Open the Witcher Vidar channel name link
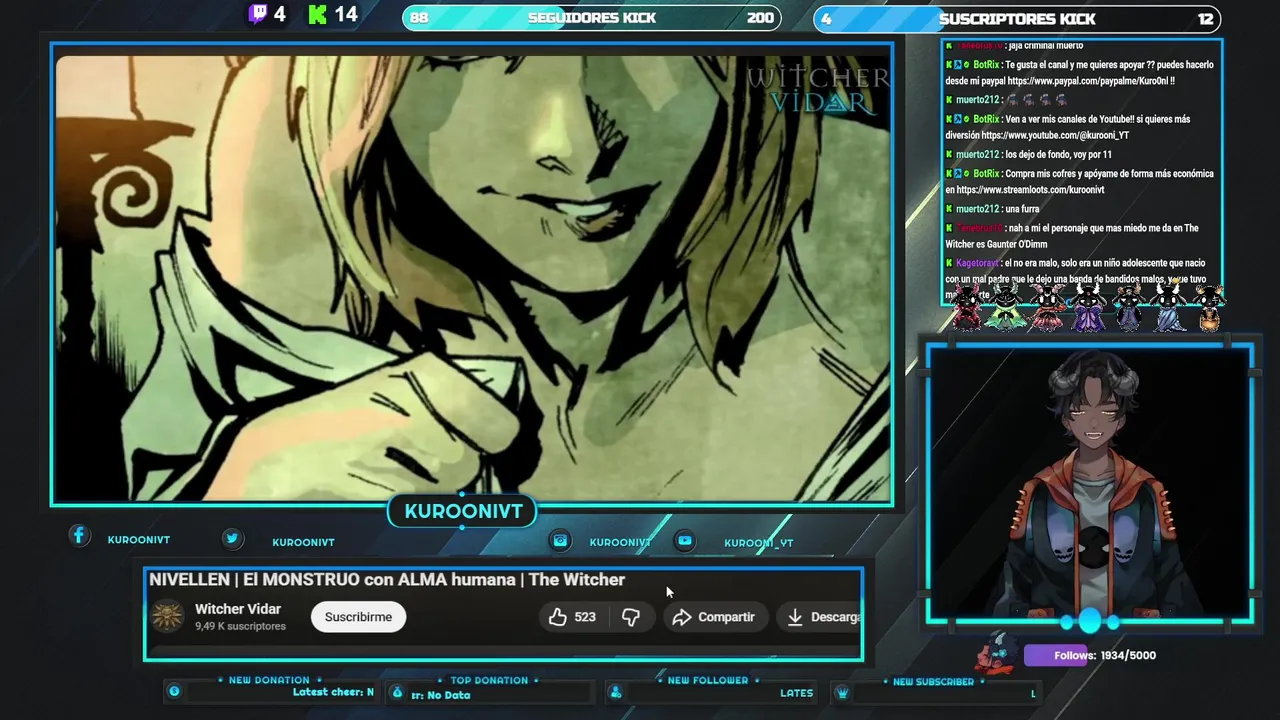 (238, 609)
